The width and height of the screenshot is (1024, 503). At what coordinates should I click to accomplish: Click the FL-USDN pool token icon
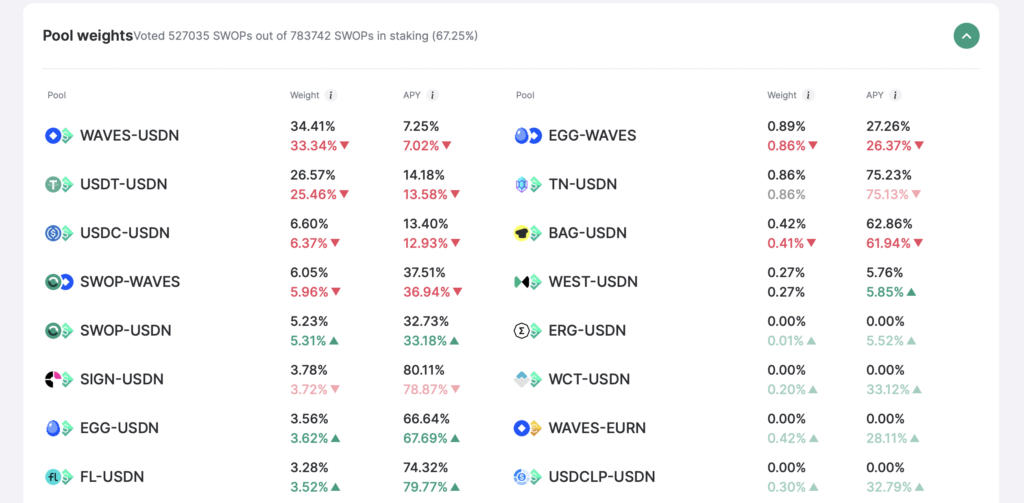pyautogui.click(x=59, y=477)
